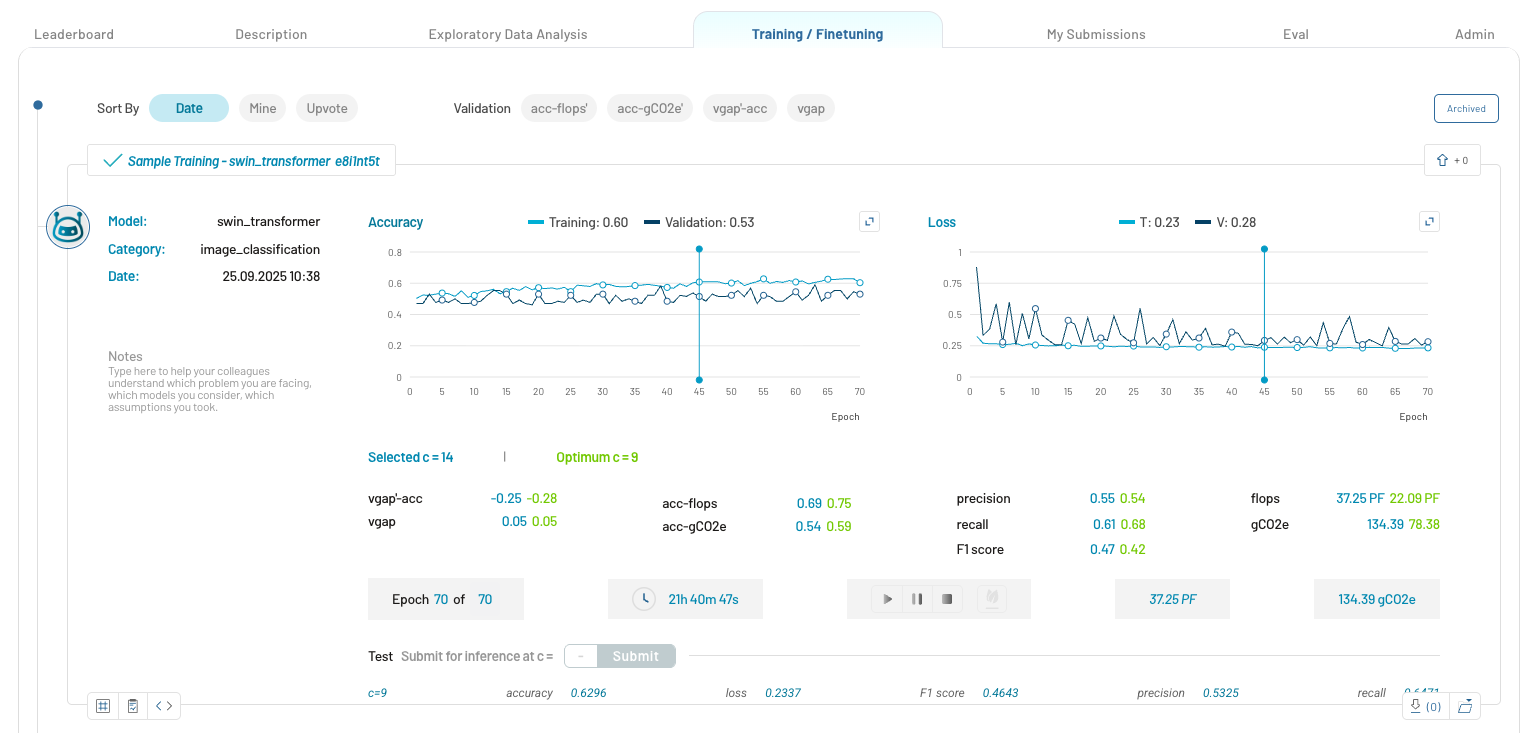Viewport: 1528px width, 733px height.
Task: Expand the Loss chart to fullscreen
Action: (1429, 222)
